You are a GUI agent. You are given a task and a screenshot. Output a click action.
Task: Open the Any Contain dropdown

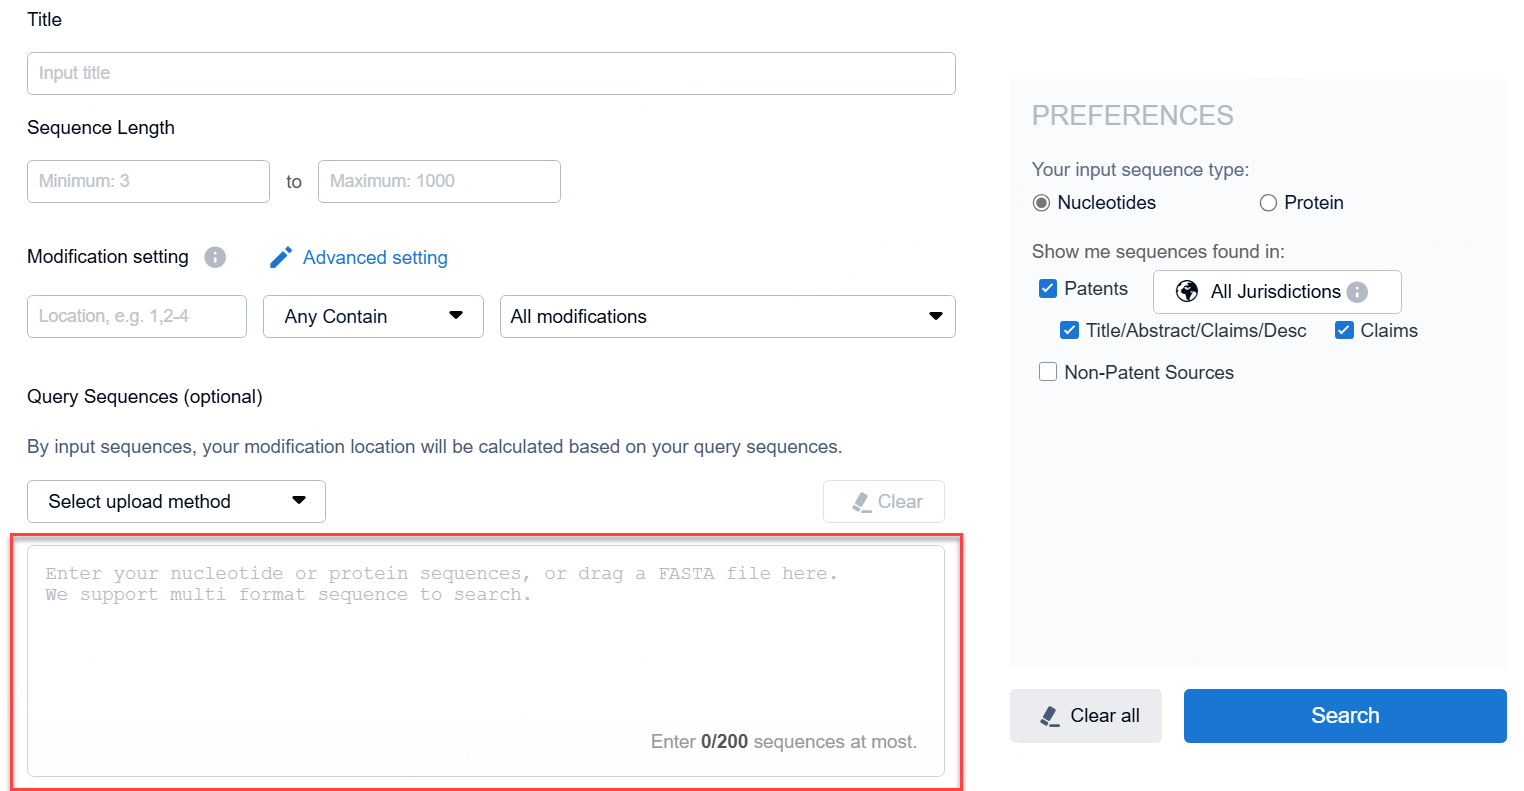pos(373,316)
